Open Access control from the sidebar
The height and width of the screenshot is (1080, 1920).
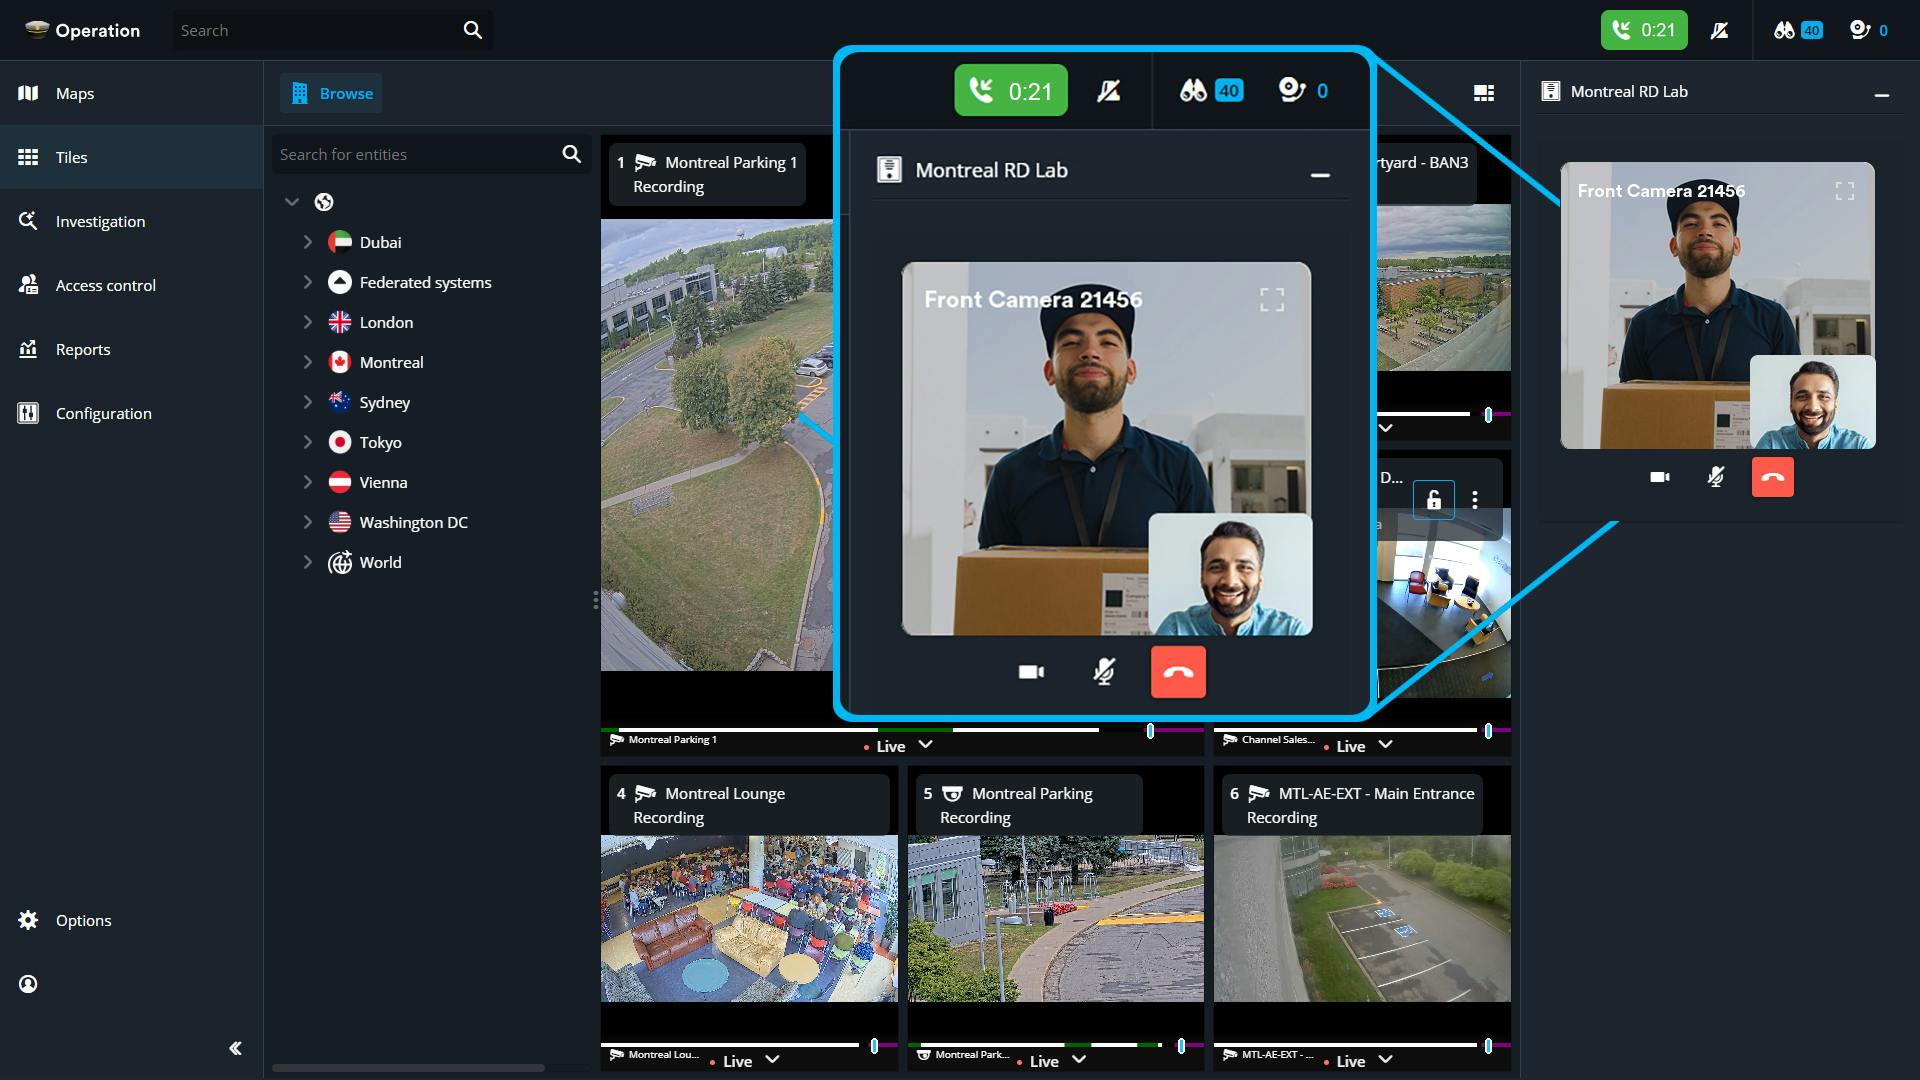[x=105, y=285]
